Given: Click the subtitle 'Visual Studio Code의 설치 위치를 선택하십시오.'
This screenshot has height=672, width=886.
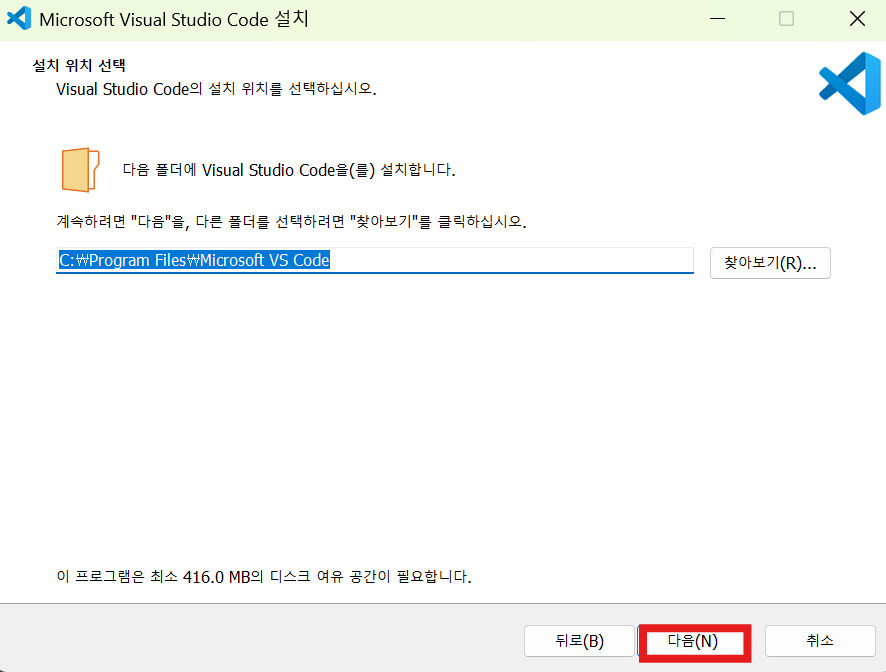Looking at the screenshot, I should [x=216, y=89].
